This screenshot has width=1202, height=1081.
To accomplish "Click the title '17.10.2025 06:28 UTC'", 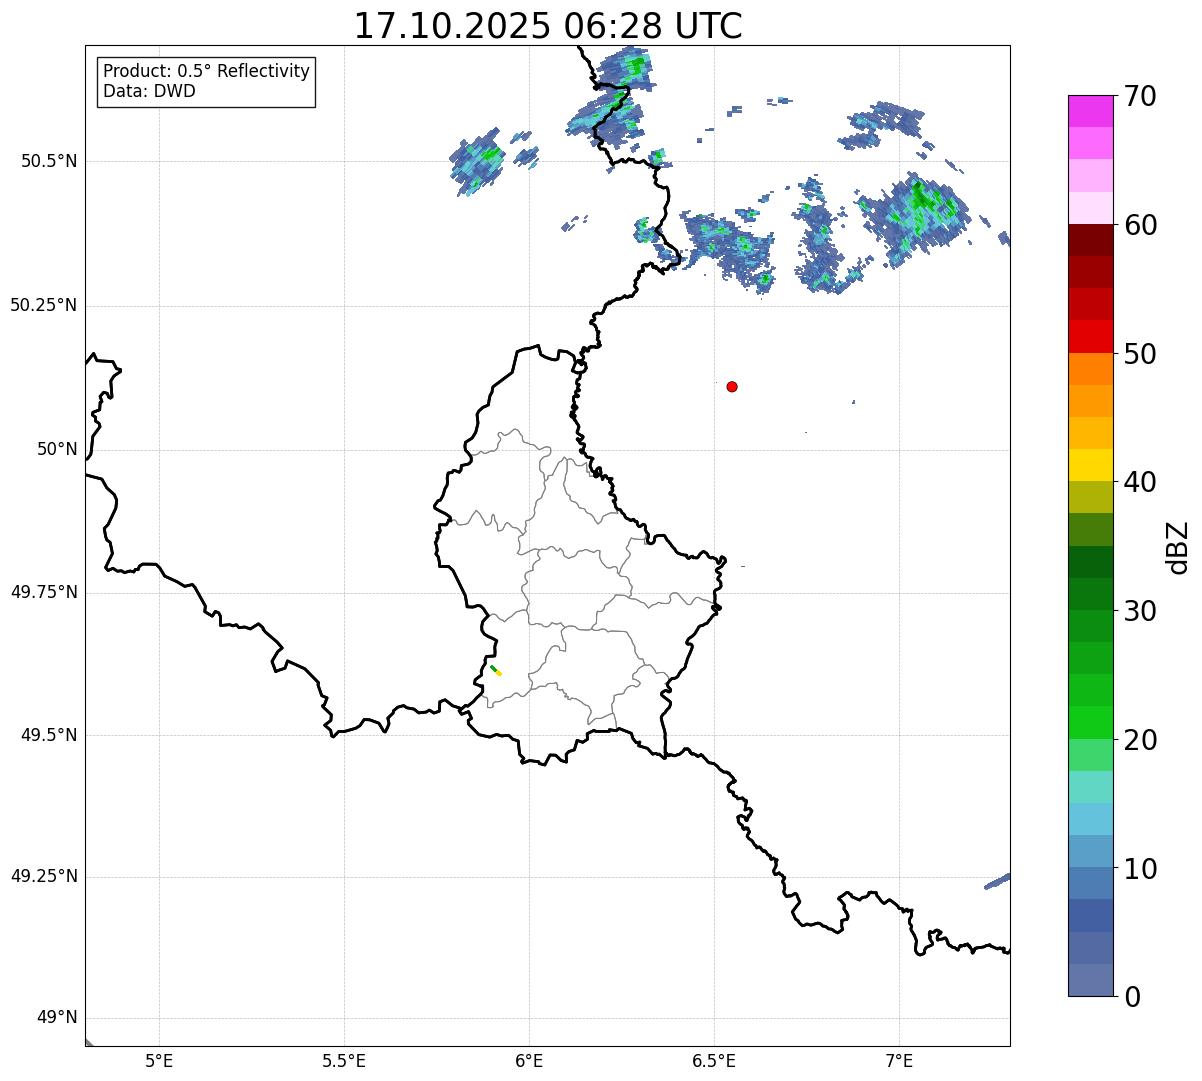I will click(x=548, y=26).
